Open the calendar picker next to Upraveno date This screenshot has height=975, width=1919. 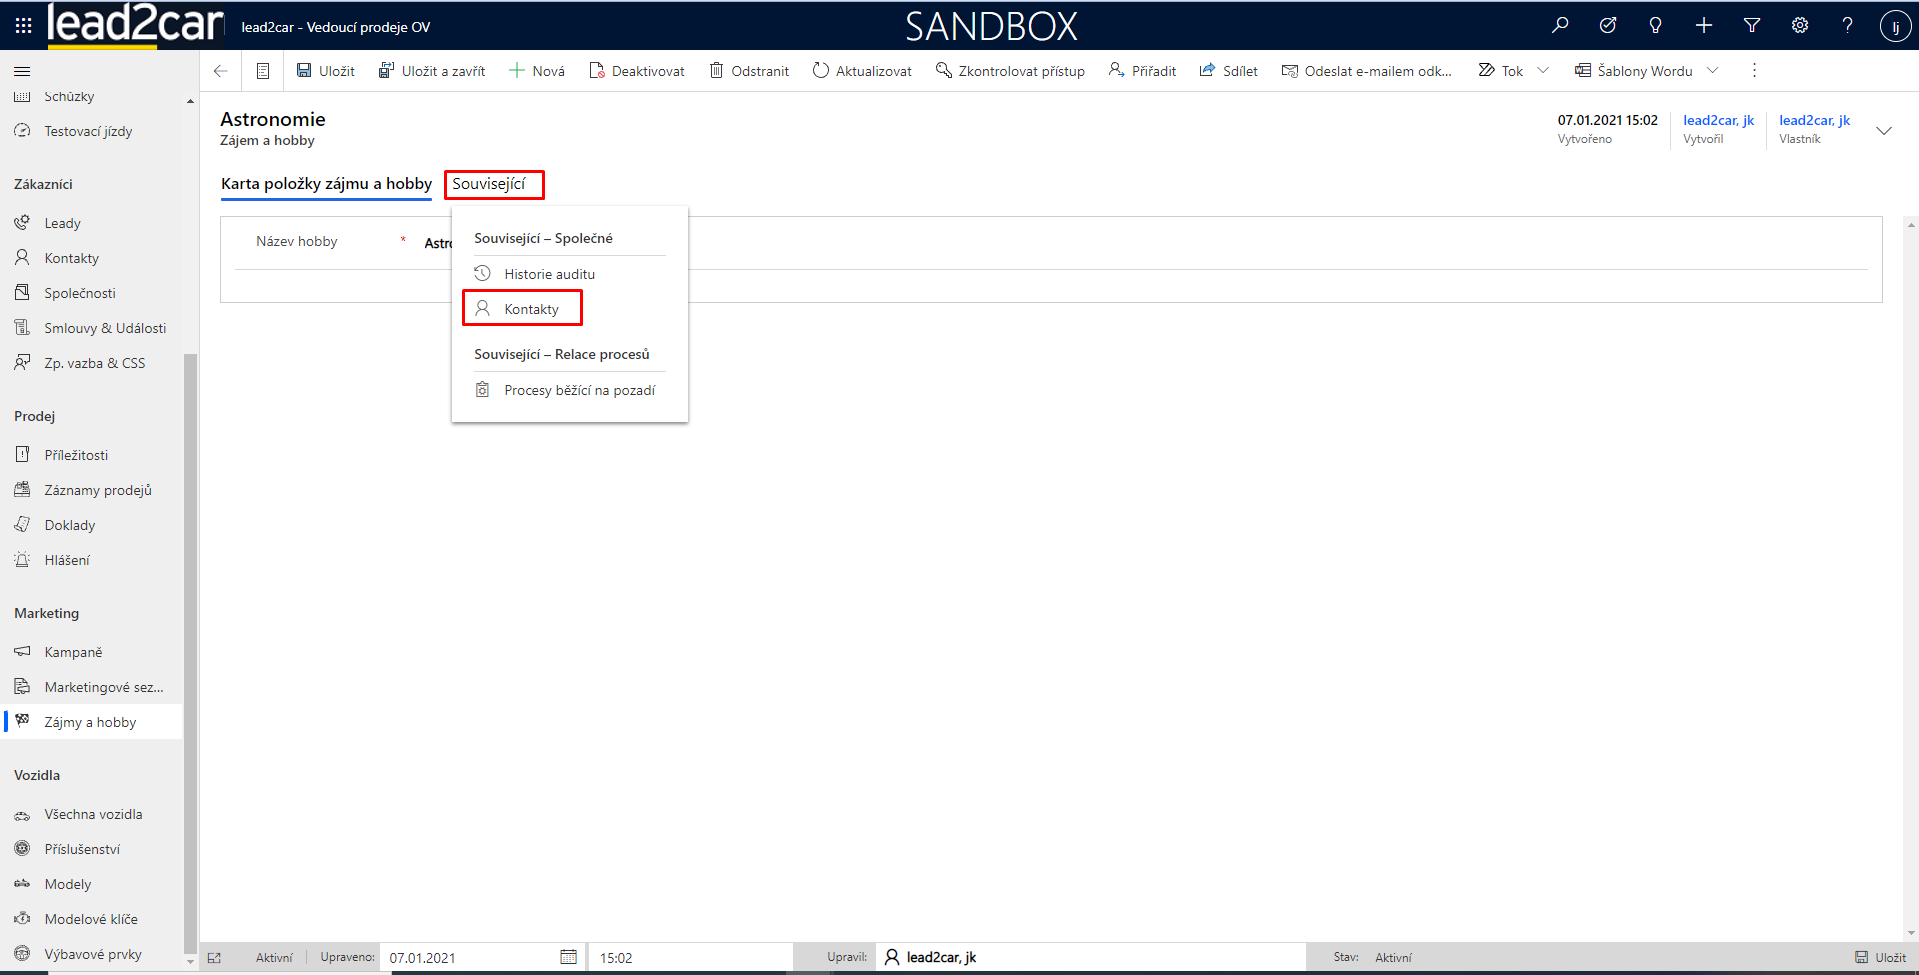[x=568, y=957]
